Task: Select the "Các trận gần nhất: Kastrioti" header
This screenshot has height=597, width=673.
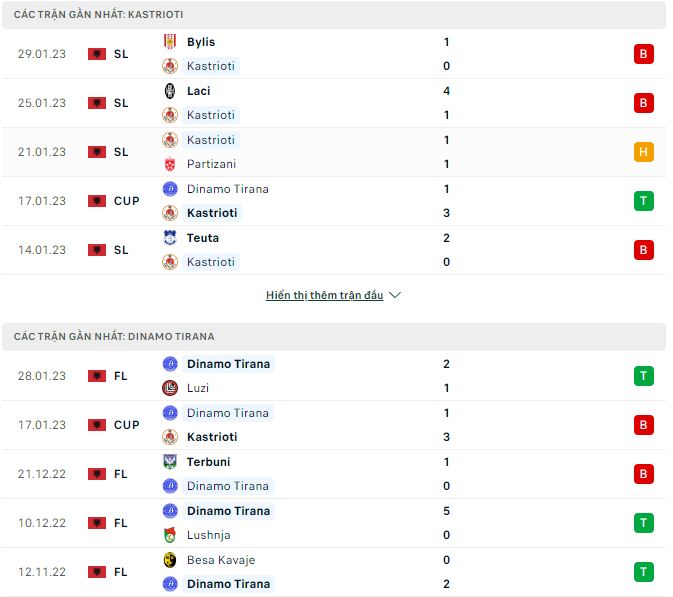Action: (98, 15)
